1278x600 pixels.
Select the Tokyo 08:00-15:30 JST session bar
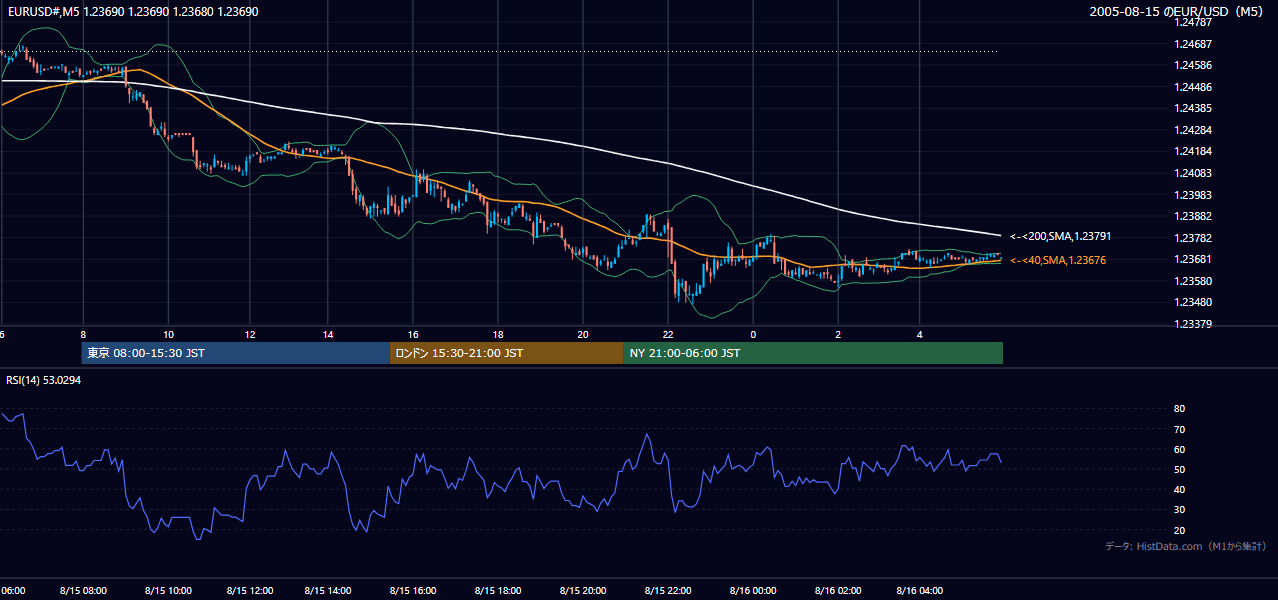click(236, 353)
